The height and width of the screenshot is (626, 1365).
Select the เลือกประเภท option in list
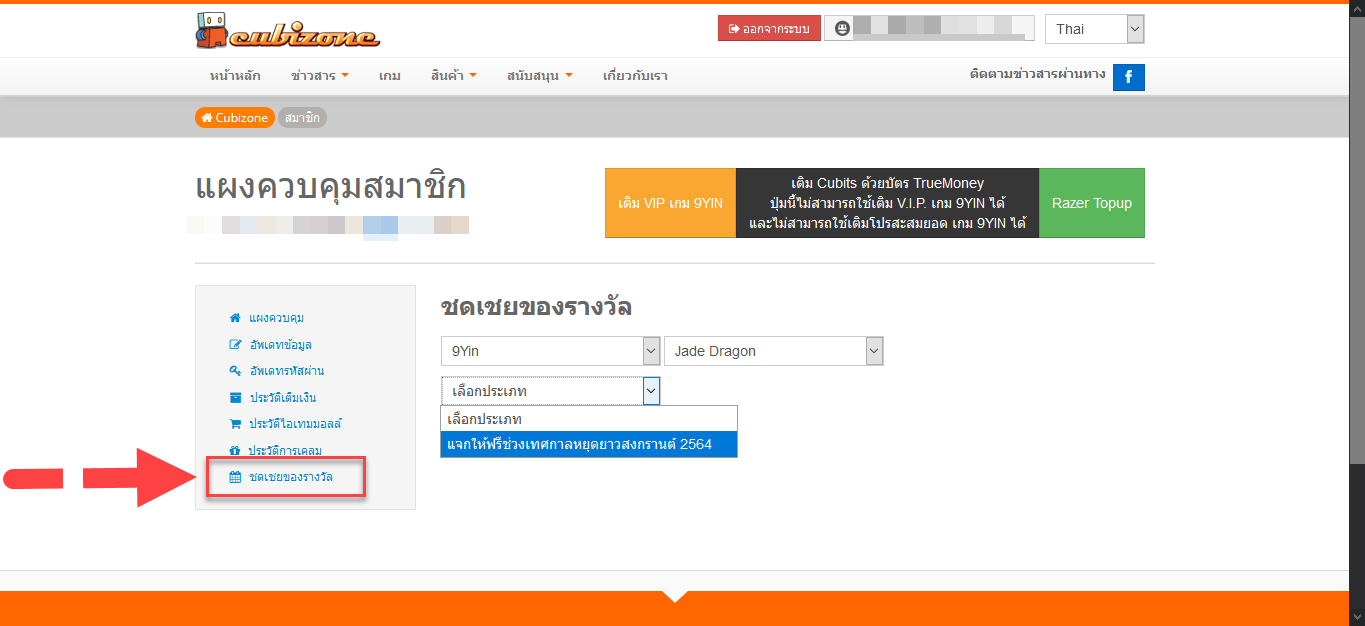pyautogui.click(x=588, y=419)
